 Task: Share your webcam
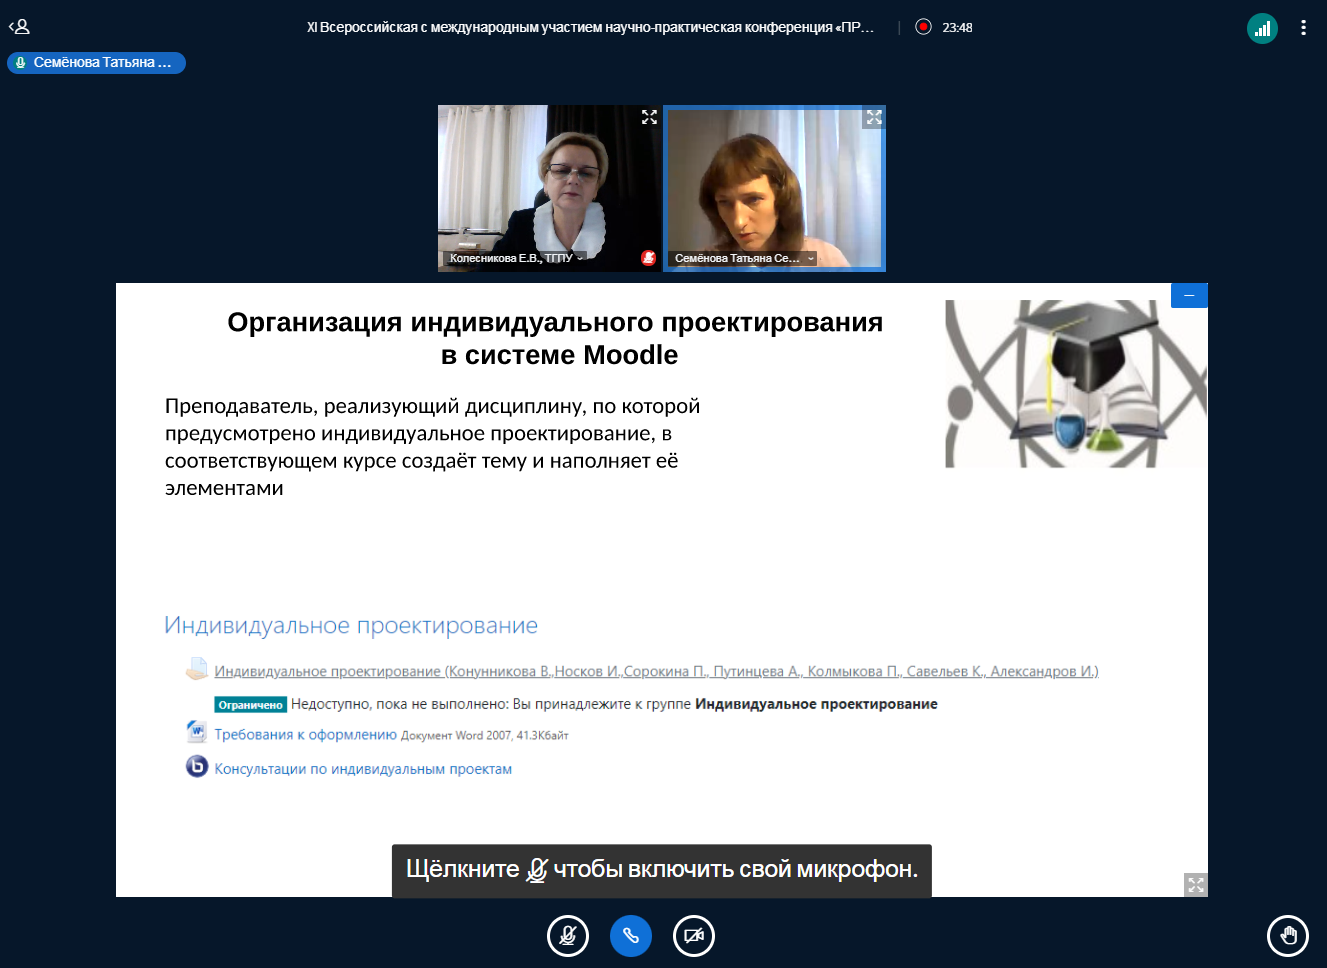coord(694,936)
